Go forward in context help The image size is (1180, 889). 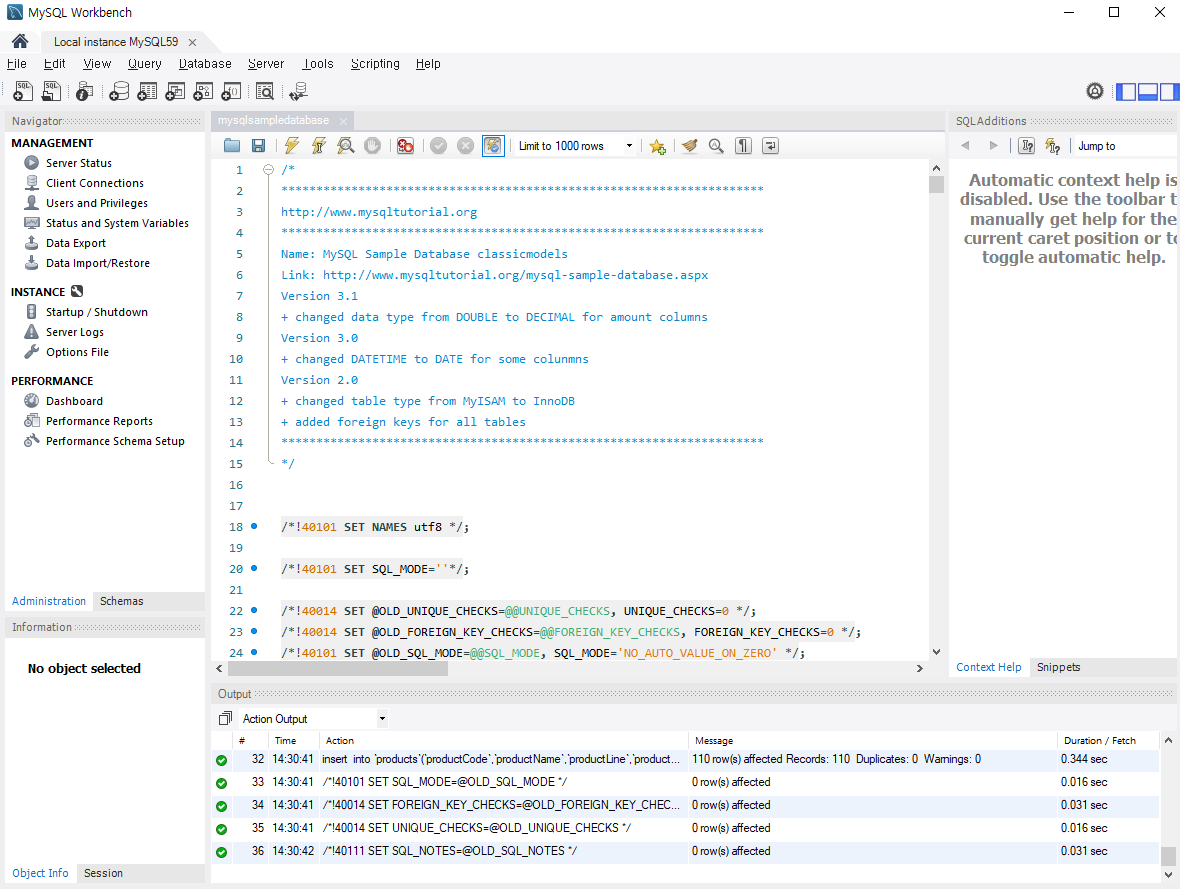click(993, 146)
